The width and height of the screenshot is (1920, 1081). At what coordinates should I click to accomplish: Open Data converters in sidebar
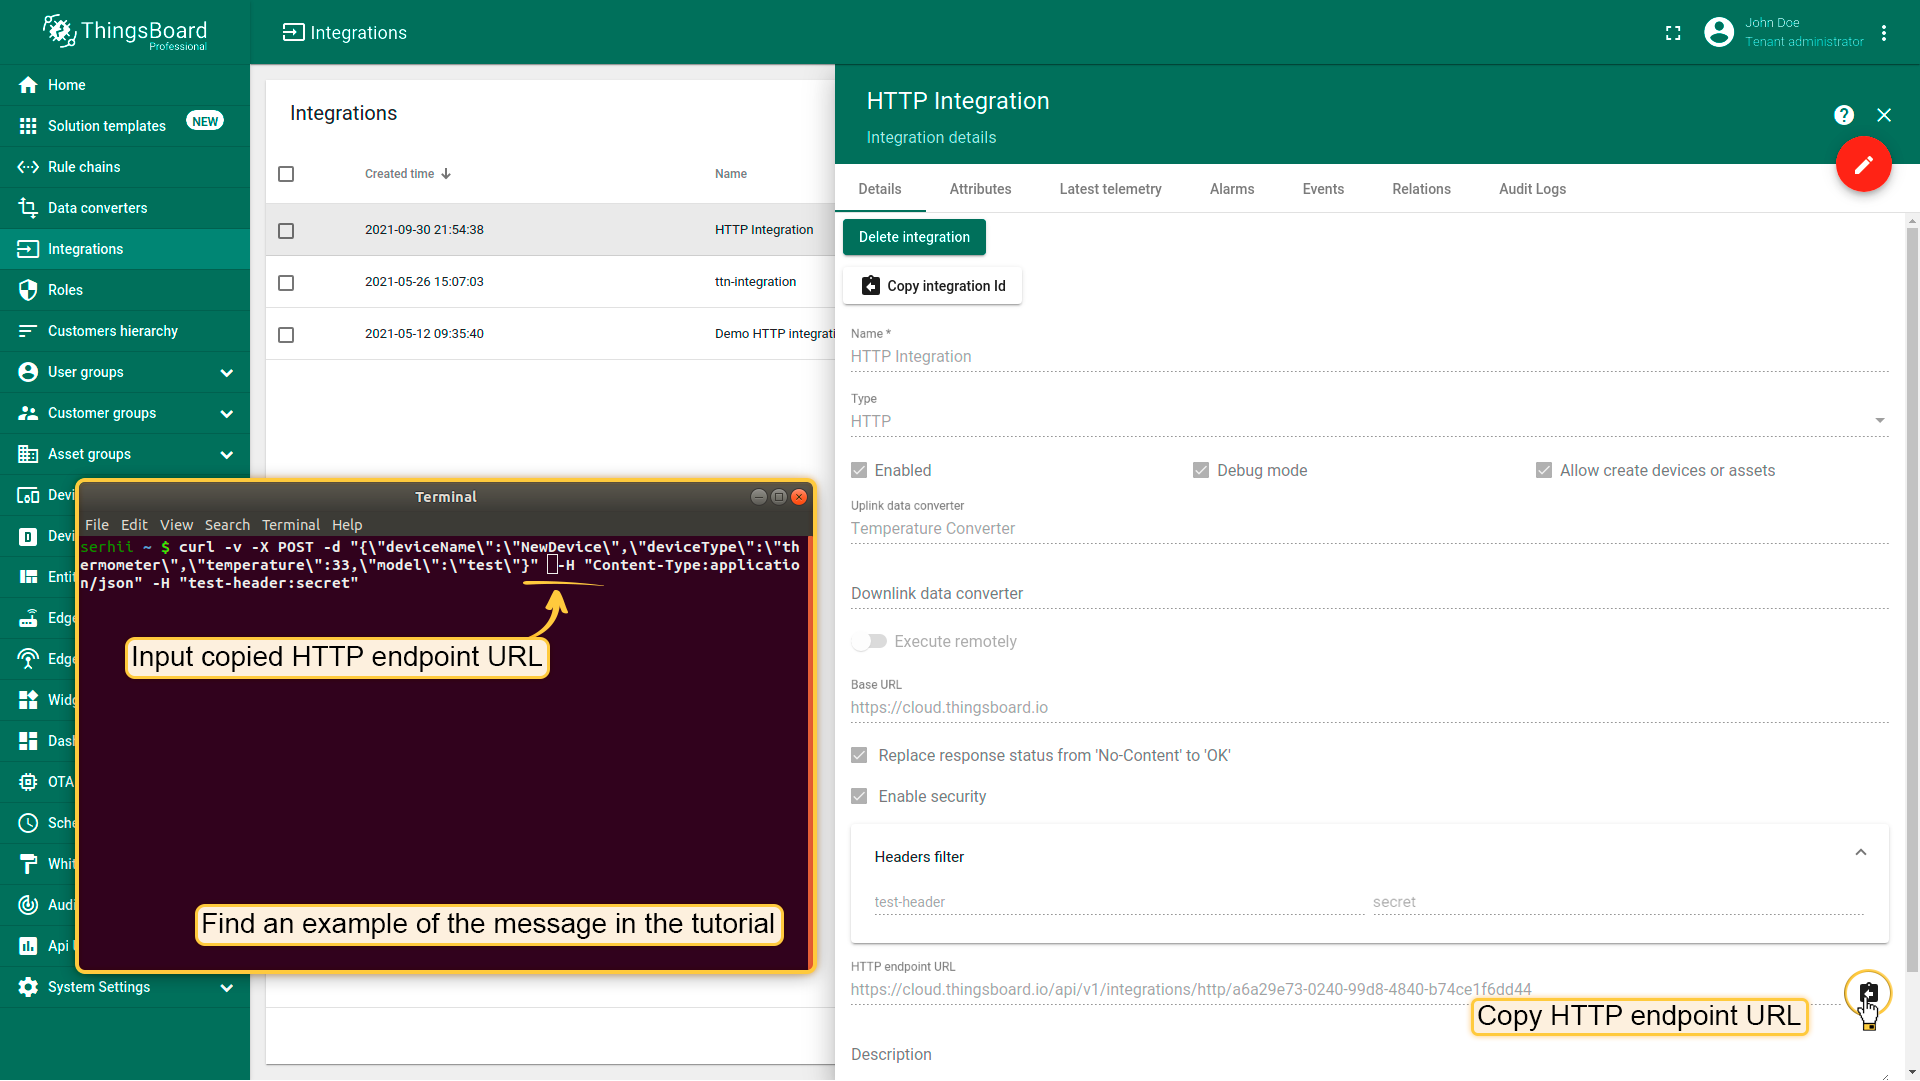[x=97, y=208]
